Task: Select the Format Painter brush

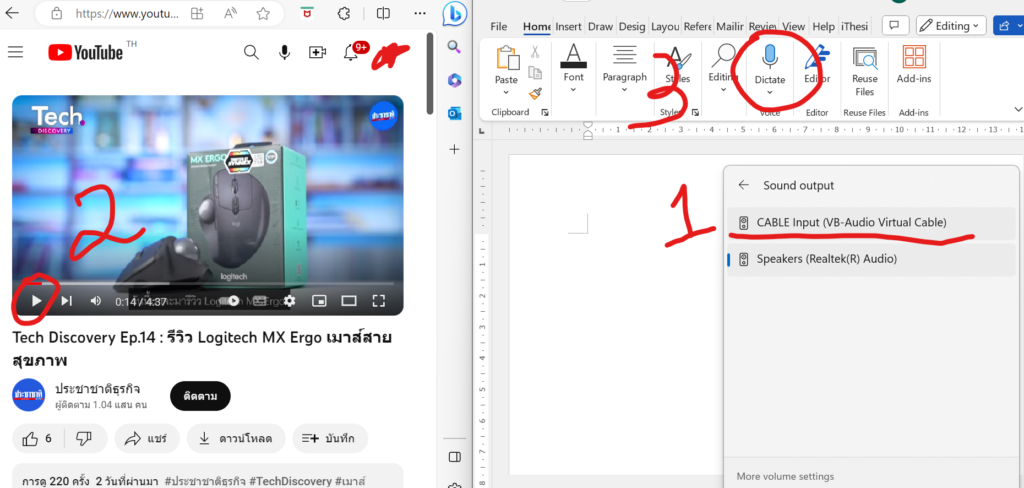Action: point(535,93)
